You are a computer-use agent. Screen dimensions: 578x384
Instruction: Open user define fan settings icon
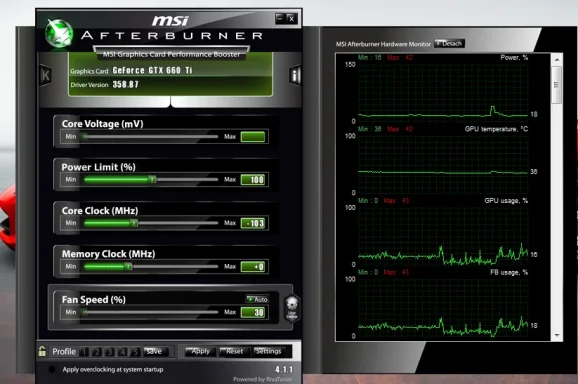pos(292,309)
